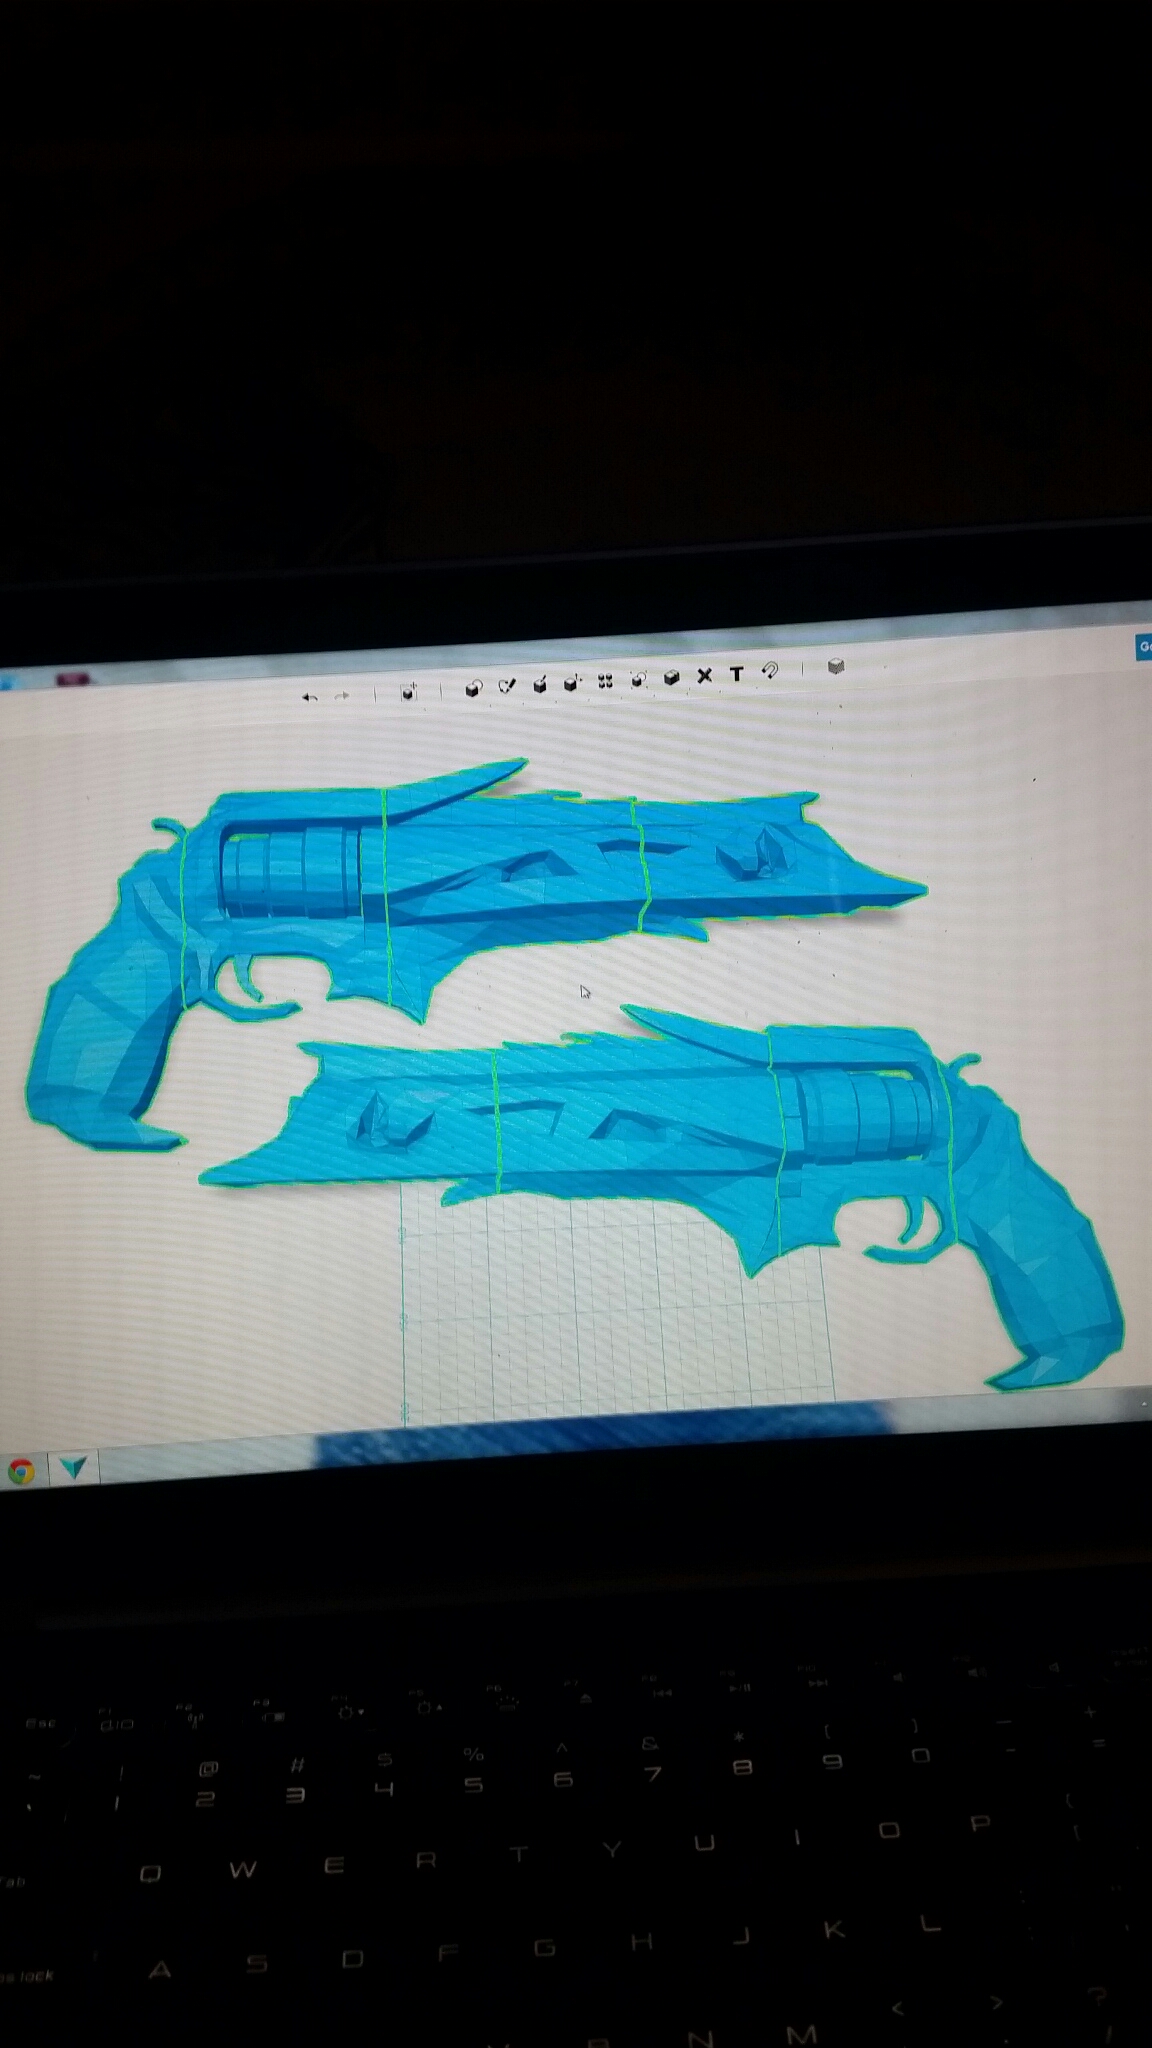Select the Text tool
Viewport: 1152px width, 2048px height.
(737, 674)
